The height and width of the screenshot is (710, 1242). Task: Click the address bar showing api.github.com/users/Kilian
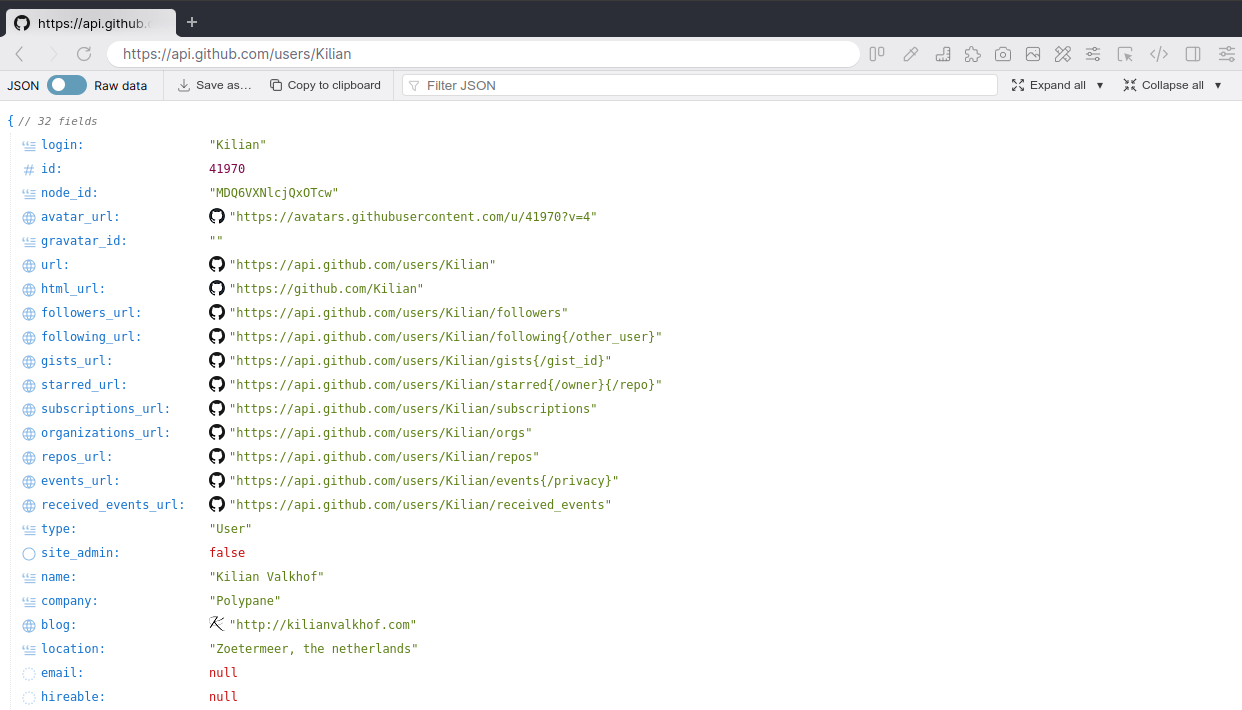coord(483,54)
